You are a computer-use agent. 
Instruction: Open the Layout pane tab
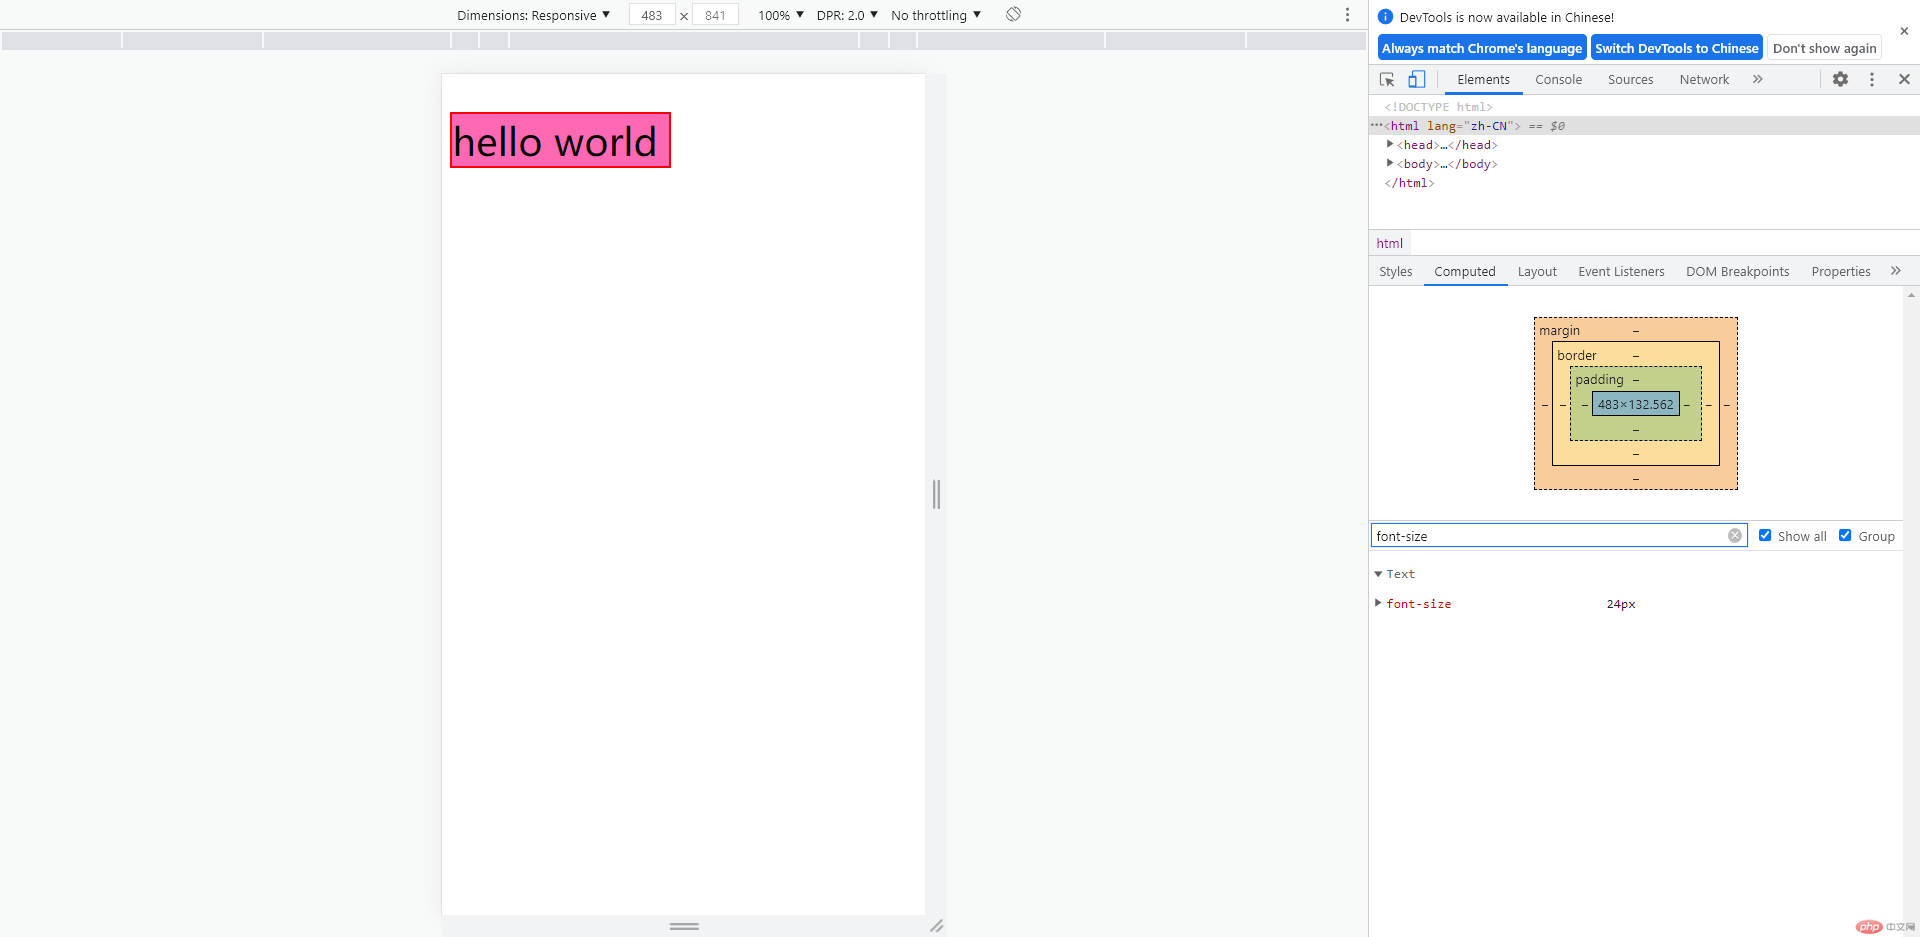(1537, 271)
